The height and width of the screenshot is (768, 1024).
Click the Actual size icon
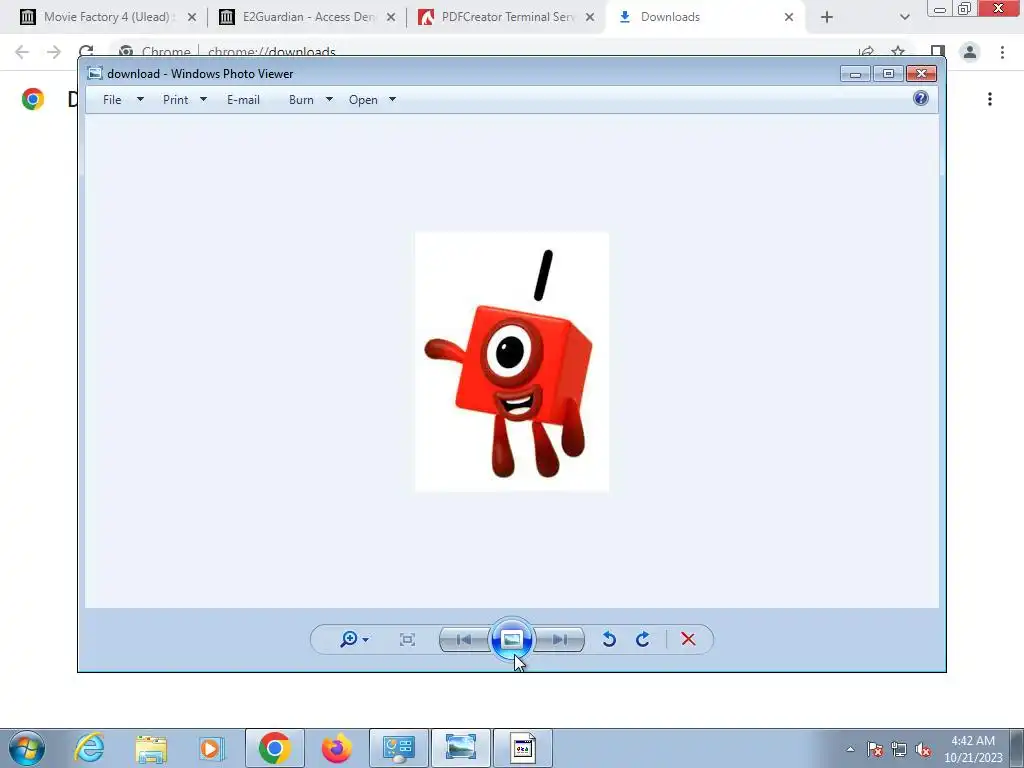[x=407, y=639]
